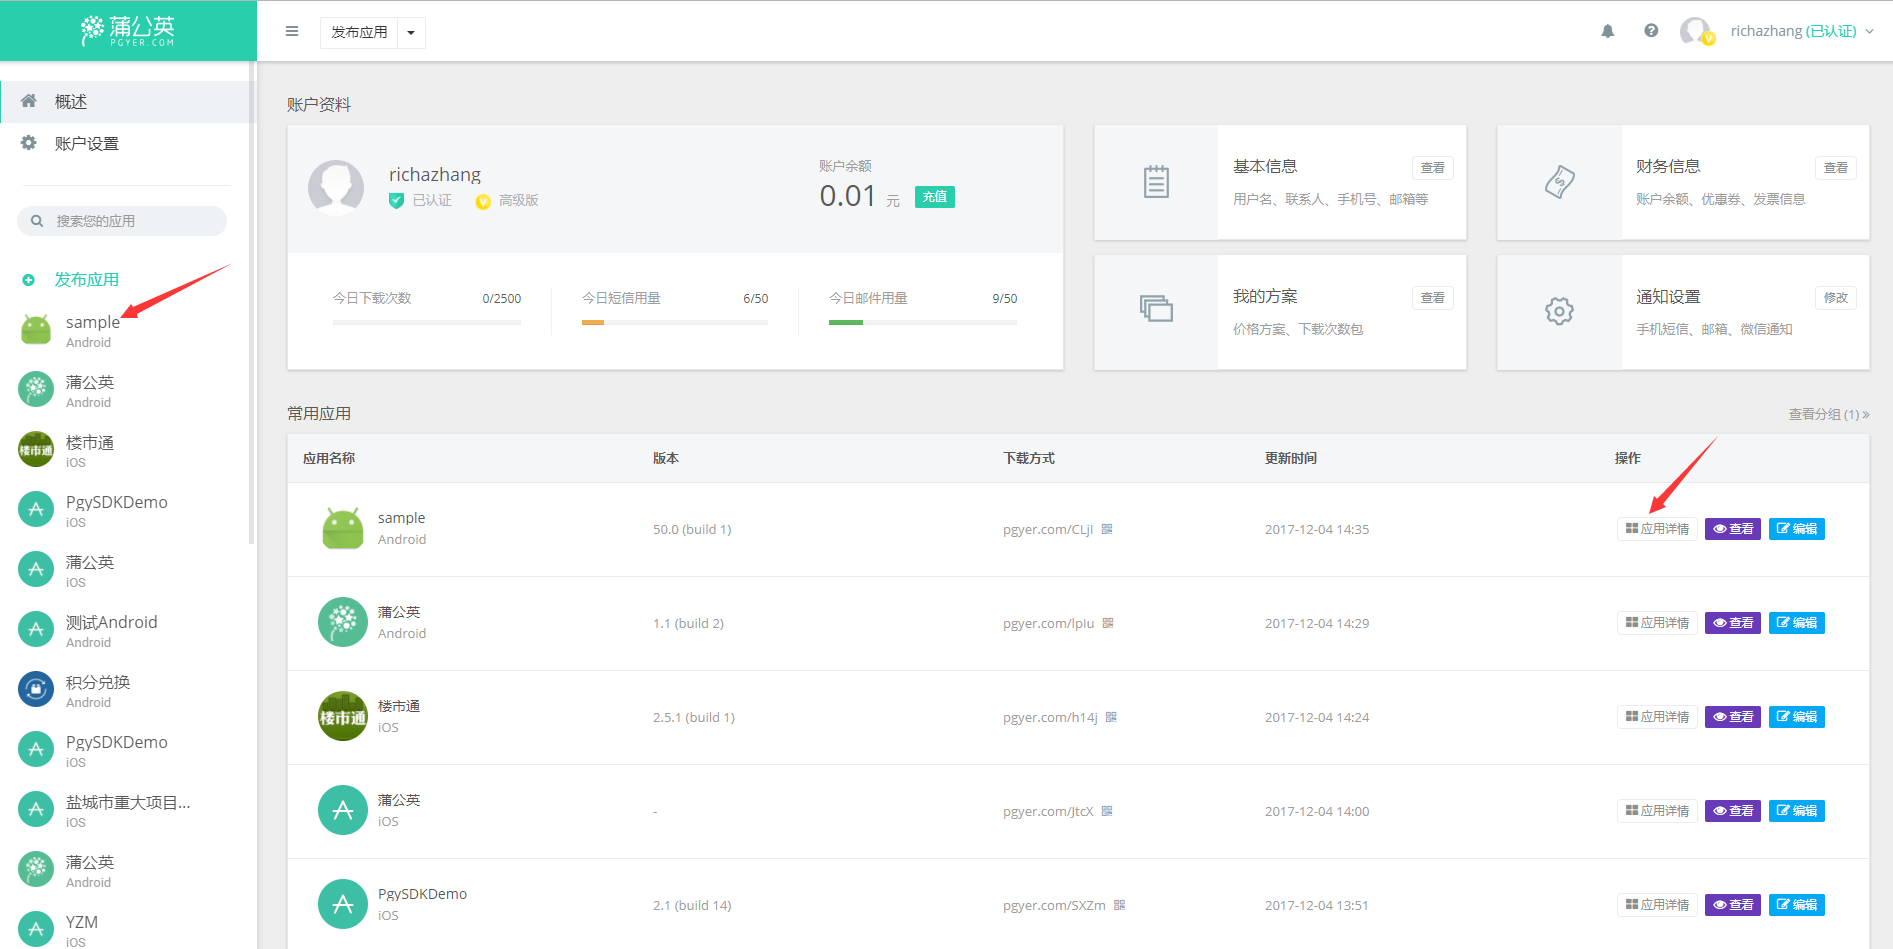
Task: Click the green plus icon beside 发布应用
Action: pyautogui.click(x=29, y=280)
